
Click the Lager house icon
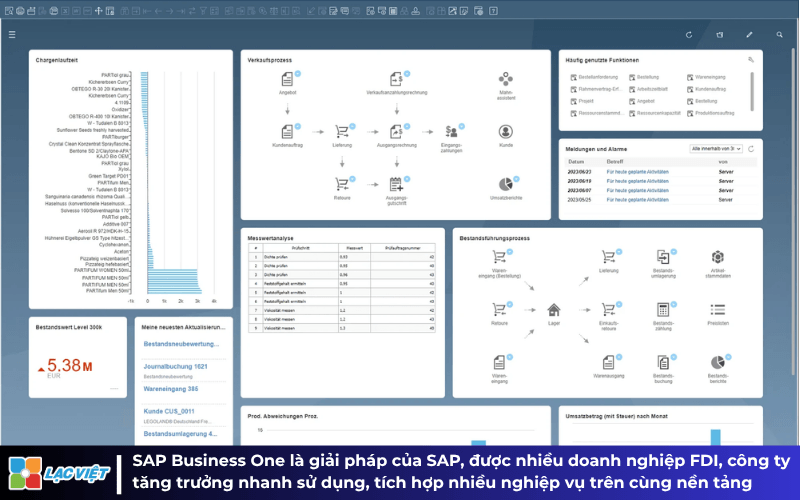point(554,310)
